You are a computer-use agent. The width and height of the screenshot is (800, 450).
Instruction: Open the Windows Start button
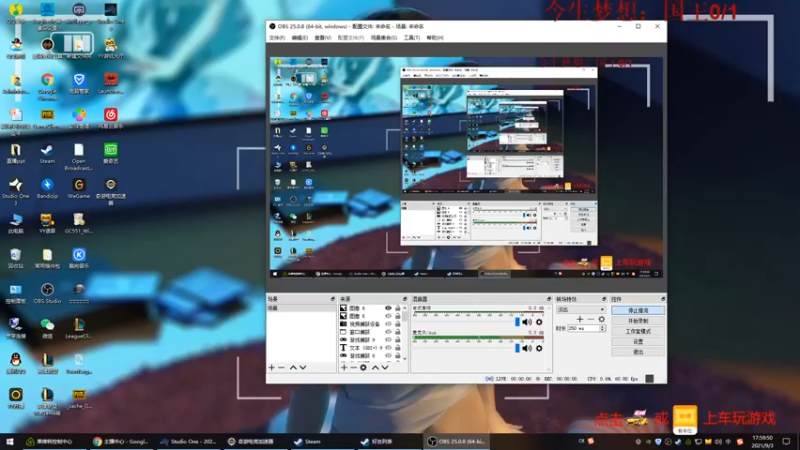tap(10, 441)
